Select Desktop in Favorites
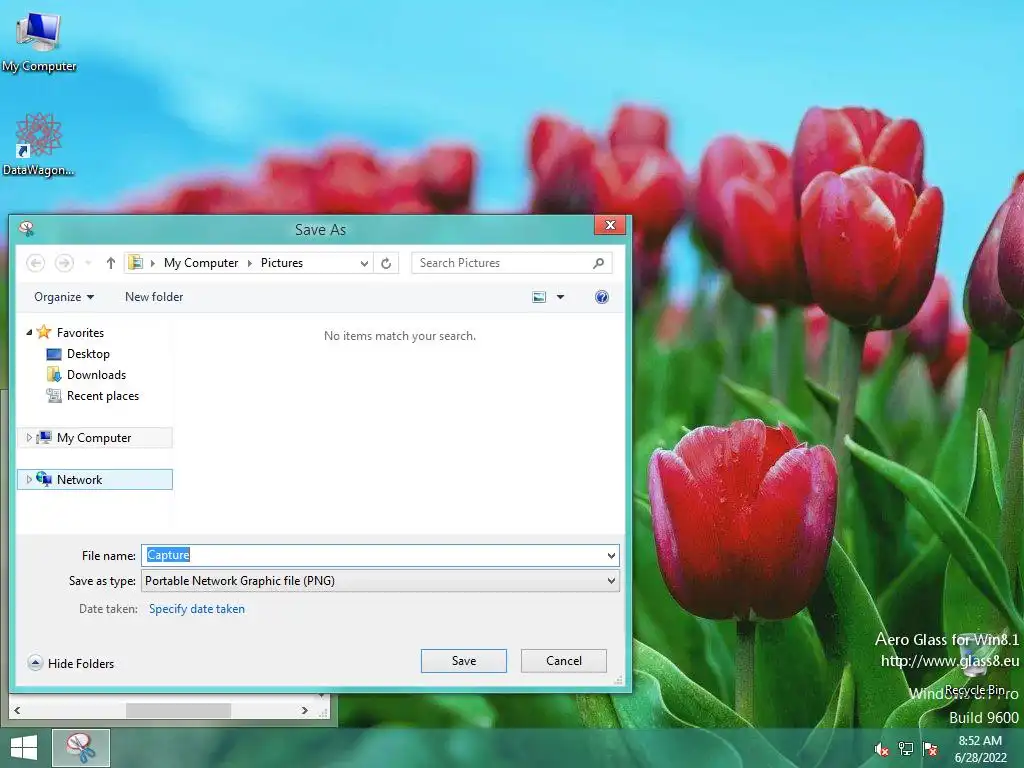This screenshot has height=768, width=1024. [x=88, y=353]
